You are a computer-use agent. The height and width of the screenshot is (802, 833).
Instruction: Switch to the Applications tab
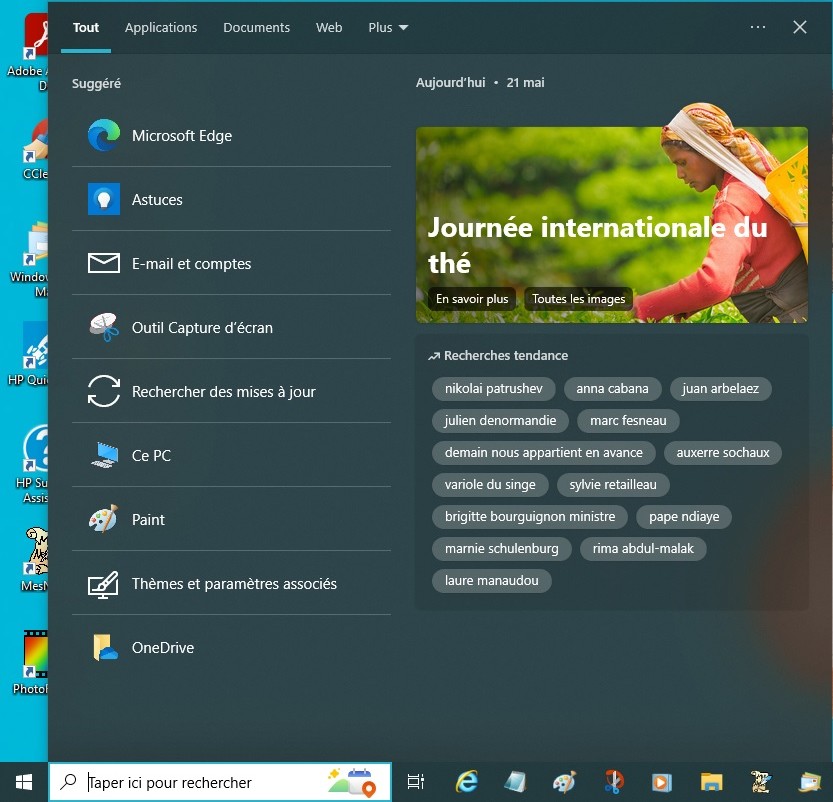[x=161, y=28]
